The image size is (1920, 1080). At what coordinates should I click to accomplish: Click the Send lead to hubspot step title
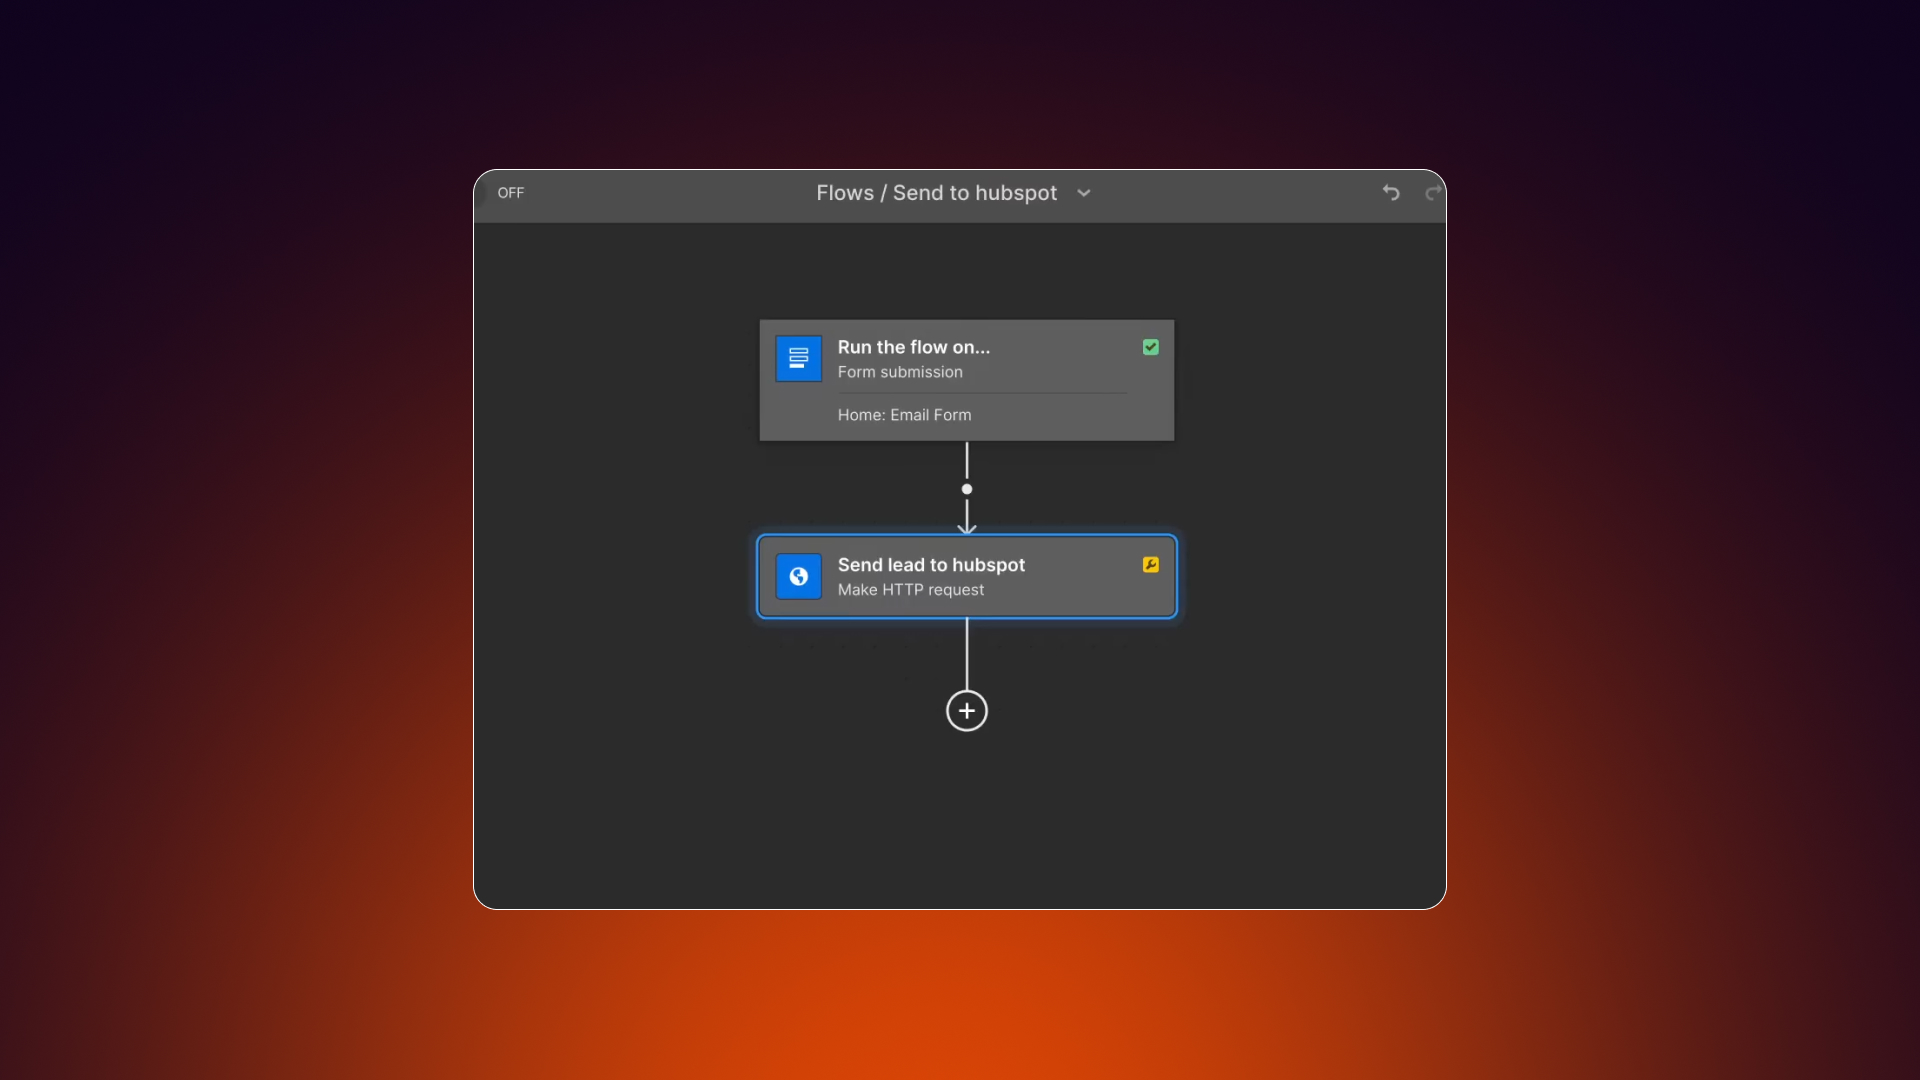click(931, 565)
